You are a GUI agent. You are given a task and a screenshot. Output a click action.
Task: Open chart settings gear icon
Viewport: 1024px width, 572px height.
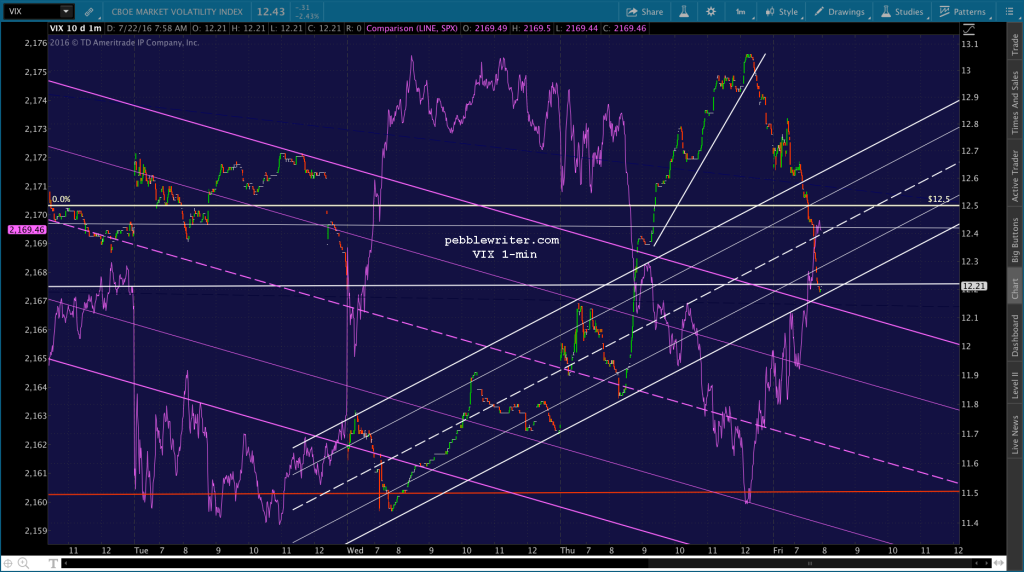(x=711, y=11)
